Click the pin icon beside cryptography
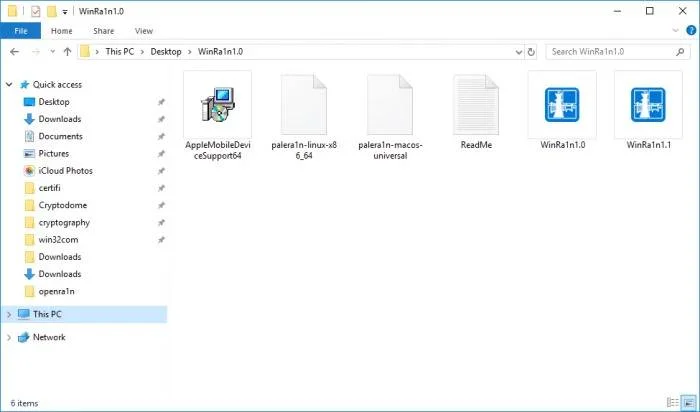This screenshot has width=700, height=412. (161, 223)
